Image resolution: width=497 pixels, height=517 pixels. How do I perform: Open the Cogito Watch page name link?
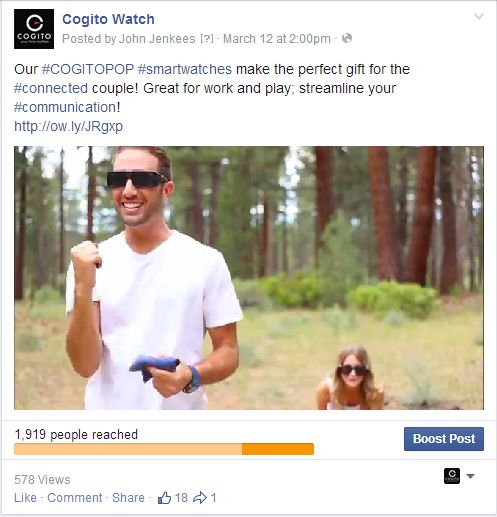pyautogui.click(x=108, y=19)
